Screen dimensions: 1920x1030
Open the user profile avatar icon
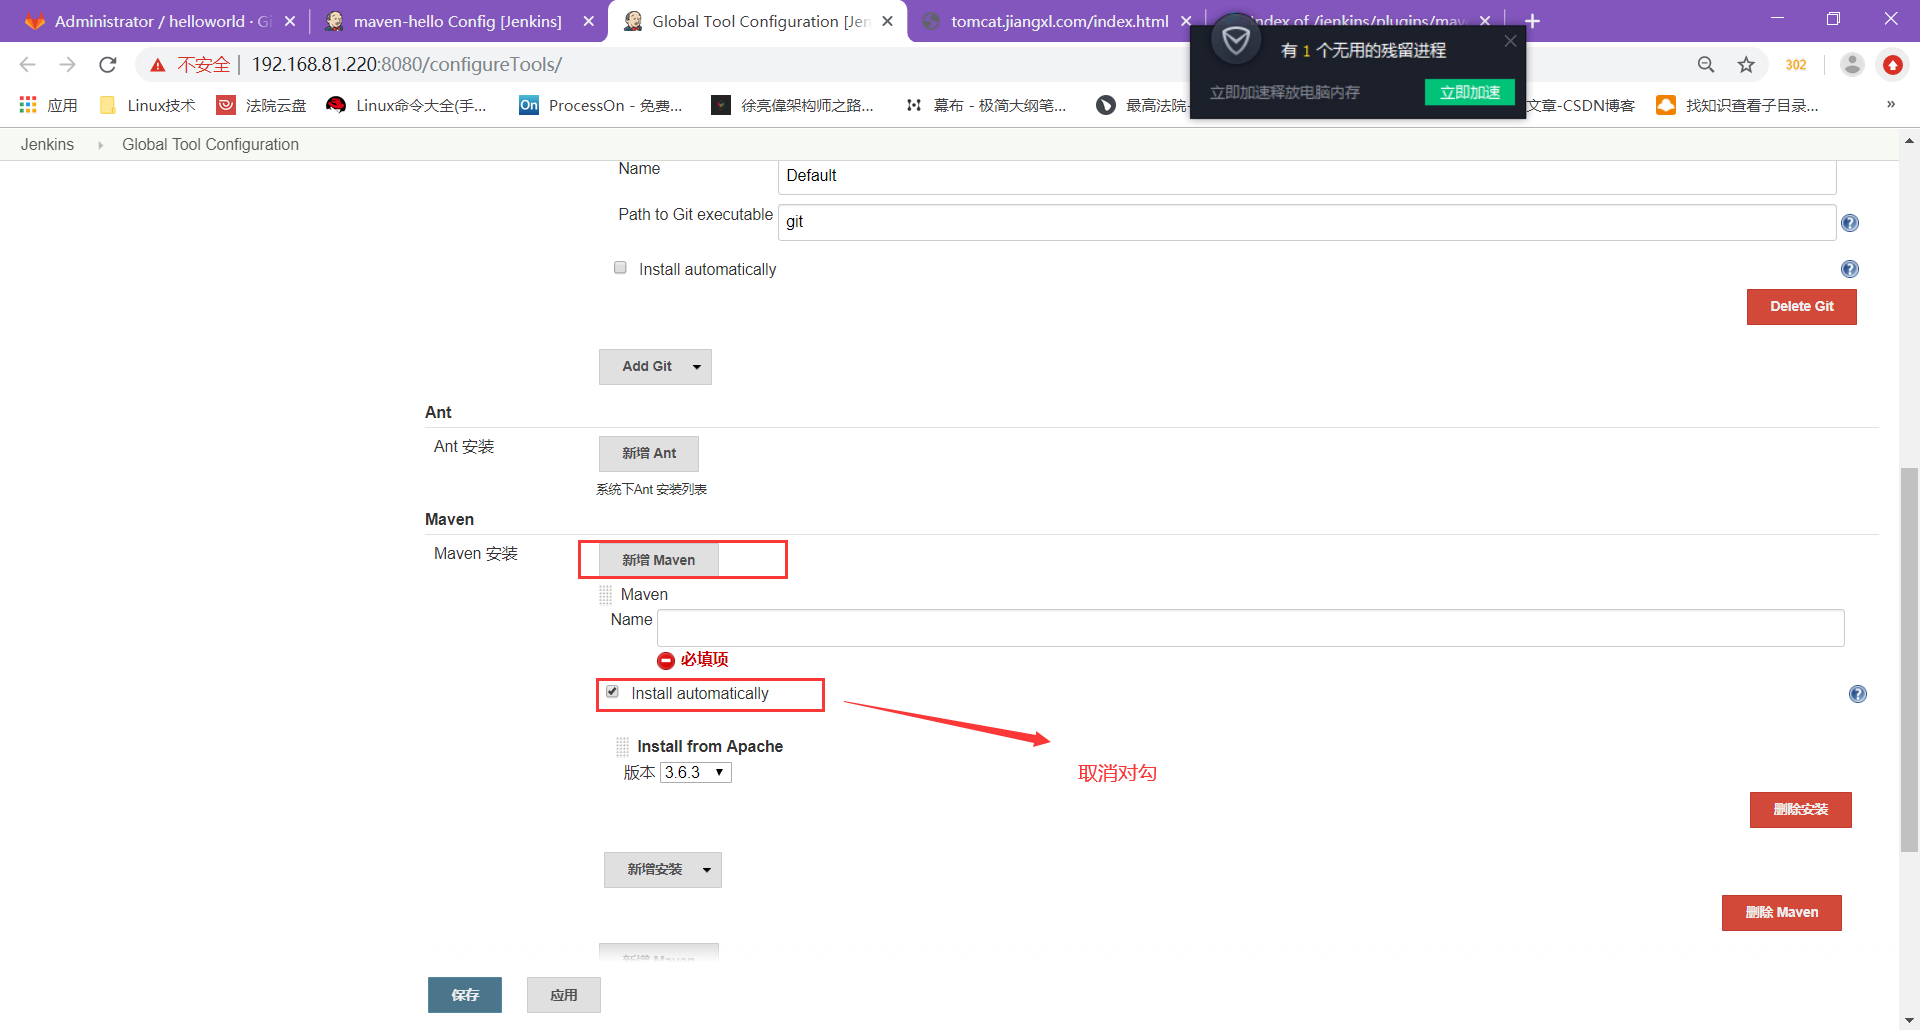tap(1852, 65)
